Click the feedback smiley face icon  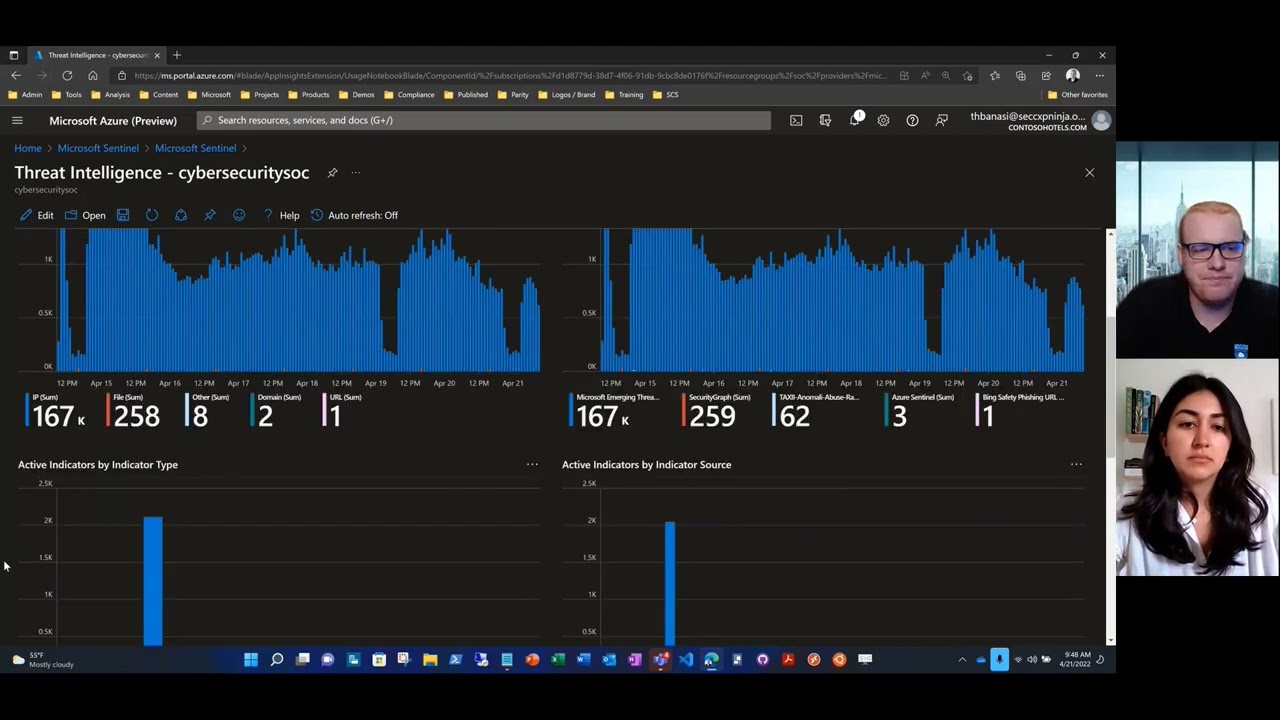(x=239, y=215)
